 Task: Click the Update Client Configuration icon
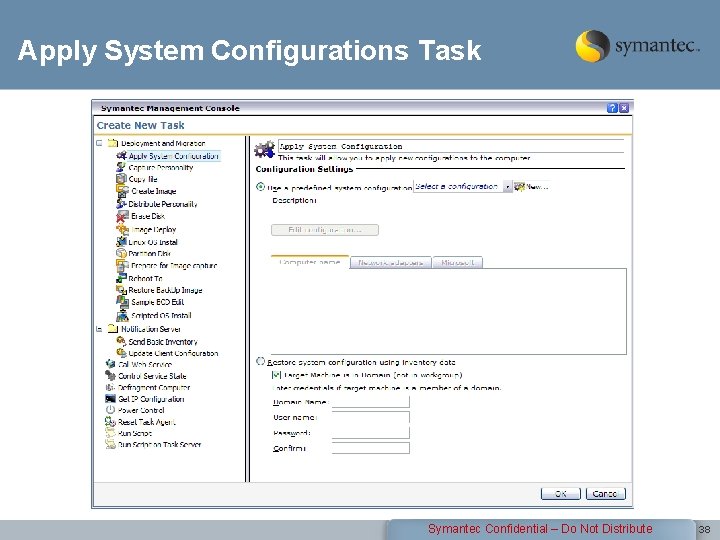(x=121, y=353)
